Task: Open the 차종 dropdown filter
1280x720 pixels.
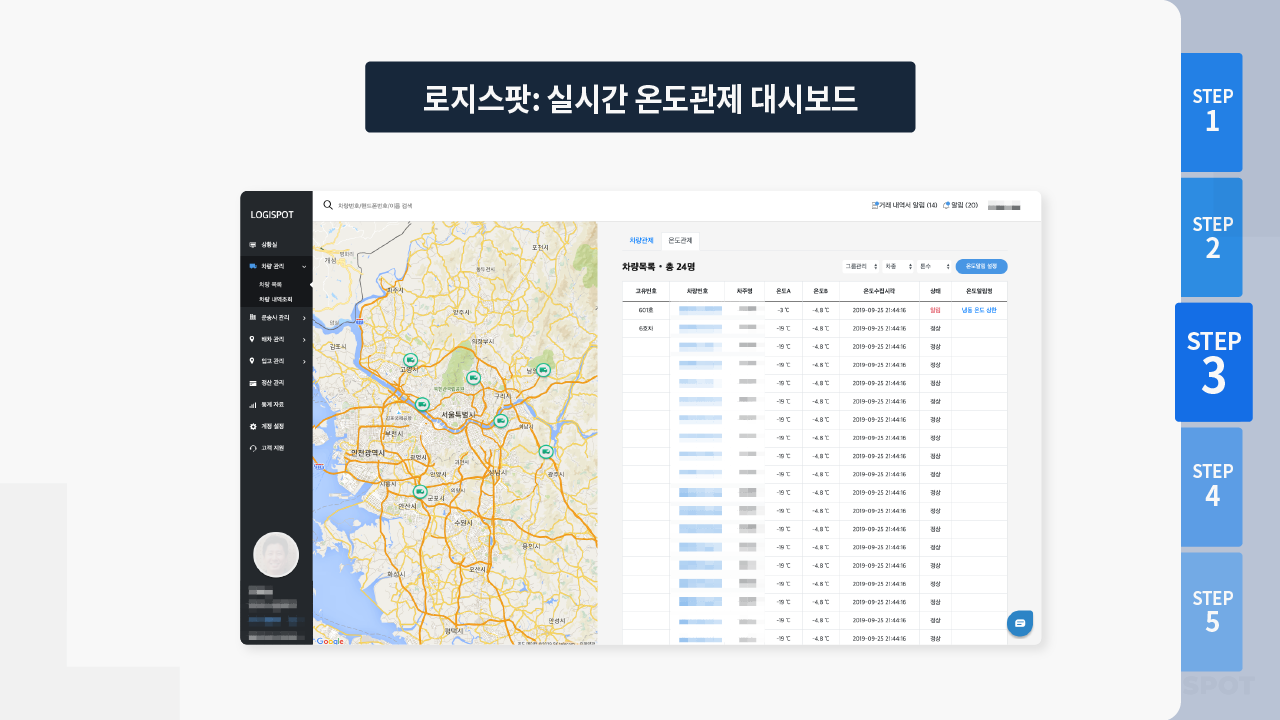Action: coord(897,267)
